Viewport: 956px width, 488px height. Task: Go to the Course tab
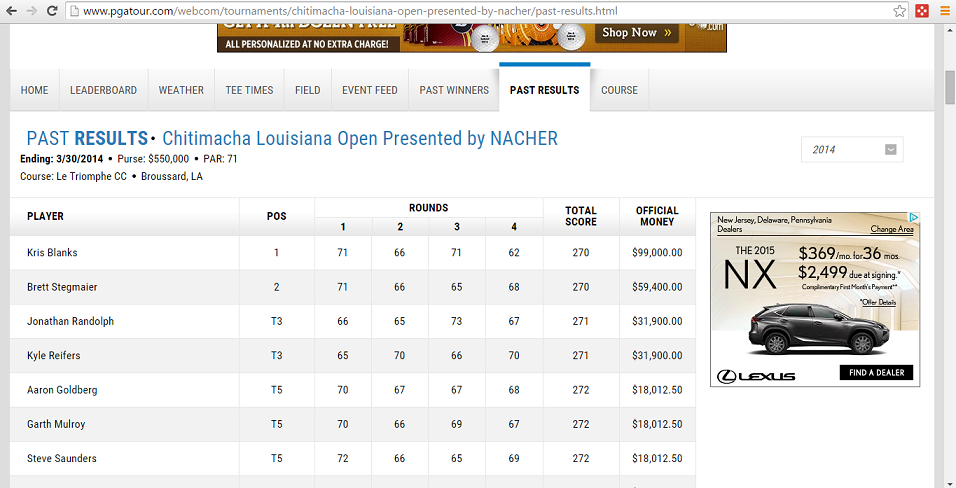coord(619,90)
